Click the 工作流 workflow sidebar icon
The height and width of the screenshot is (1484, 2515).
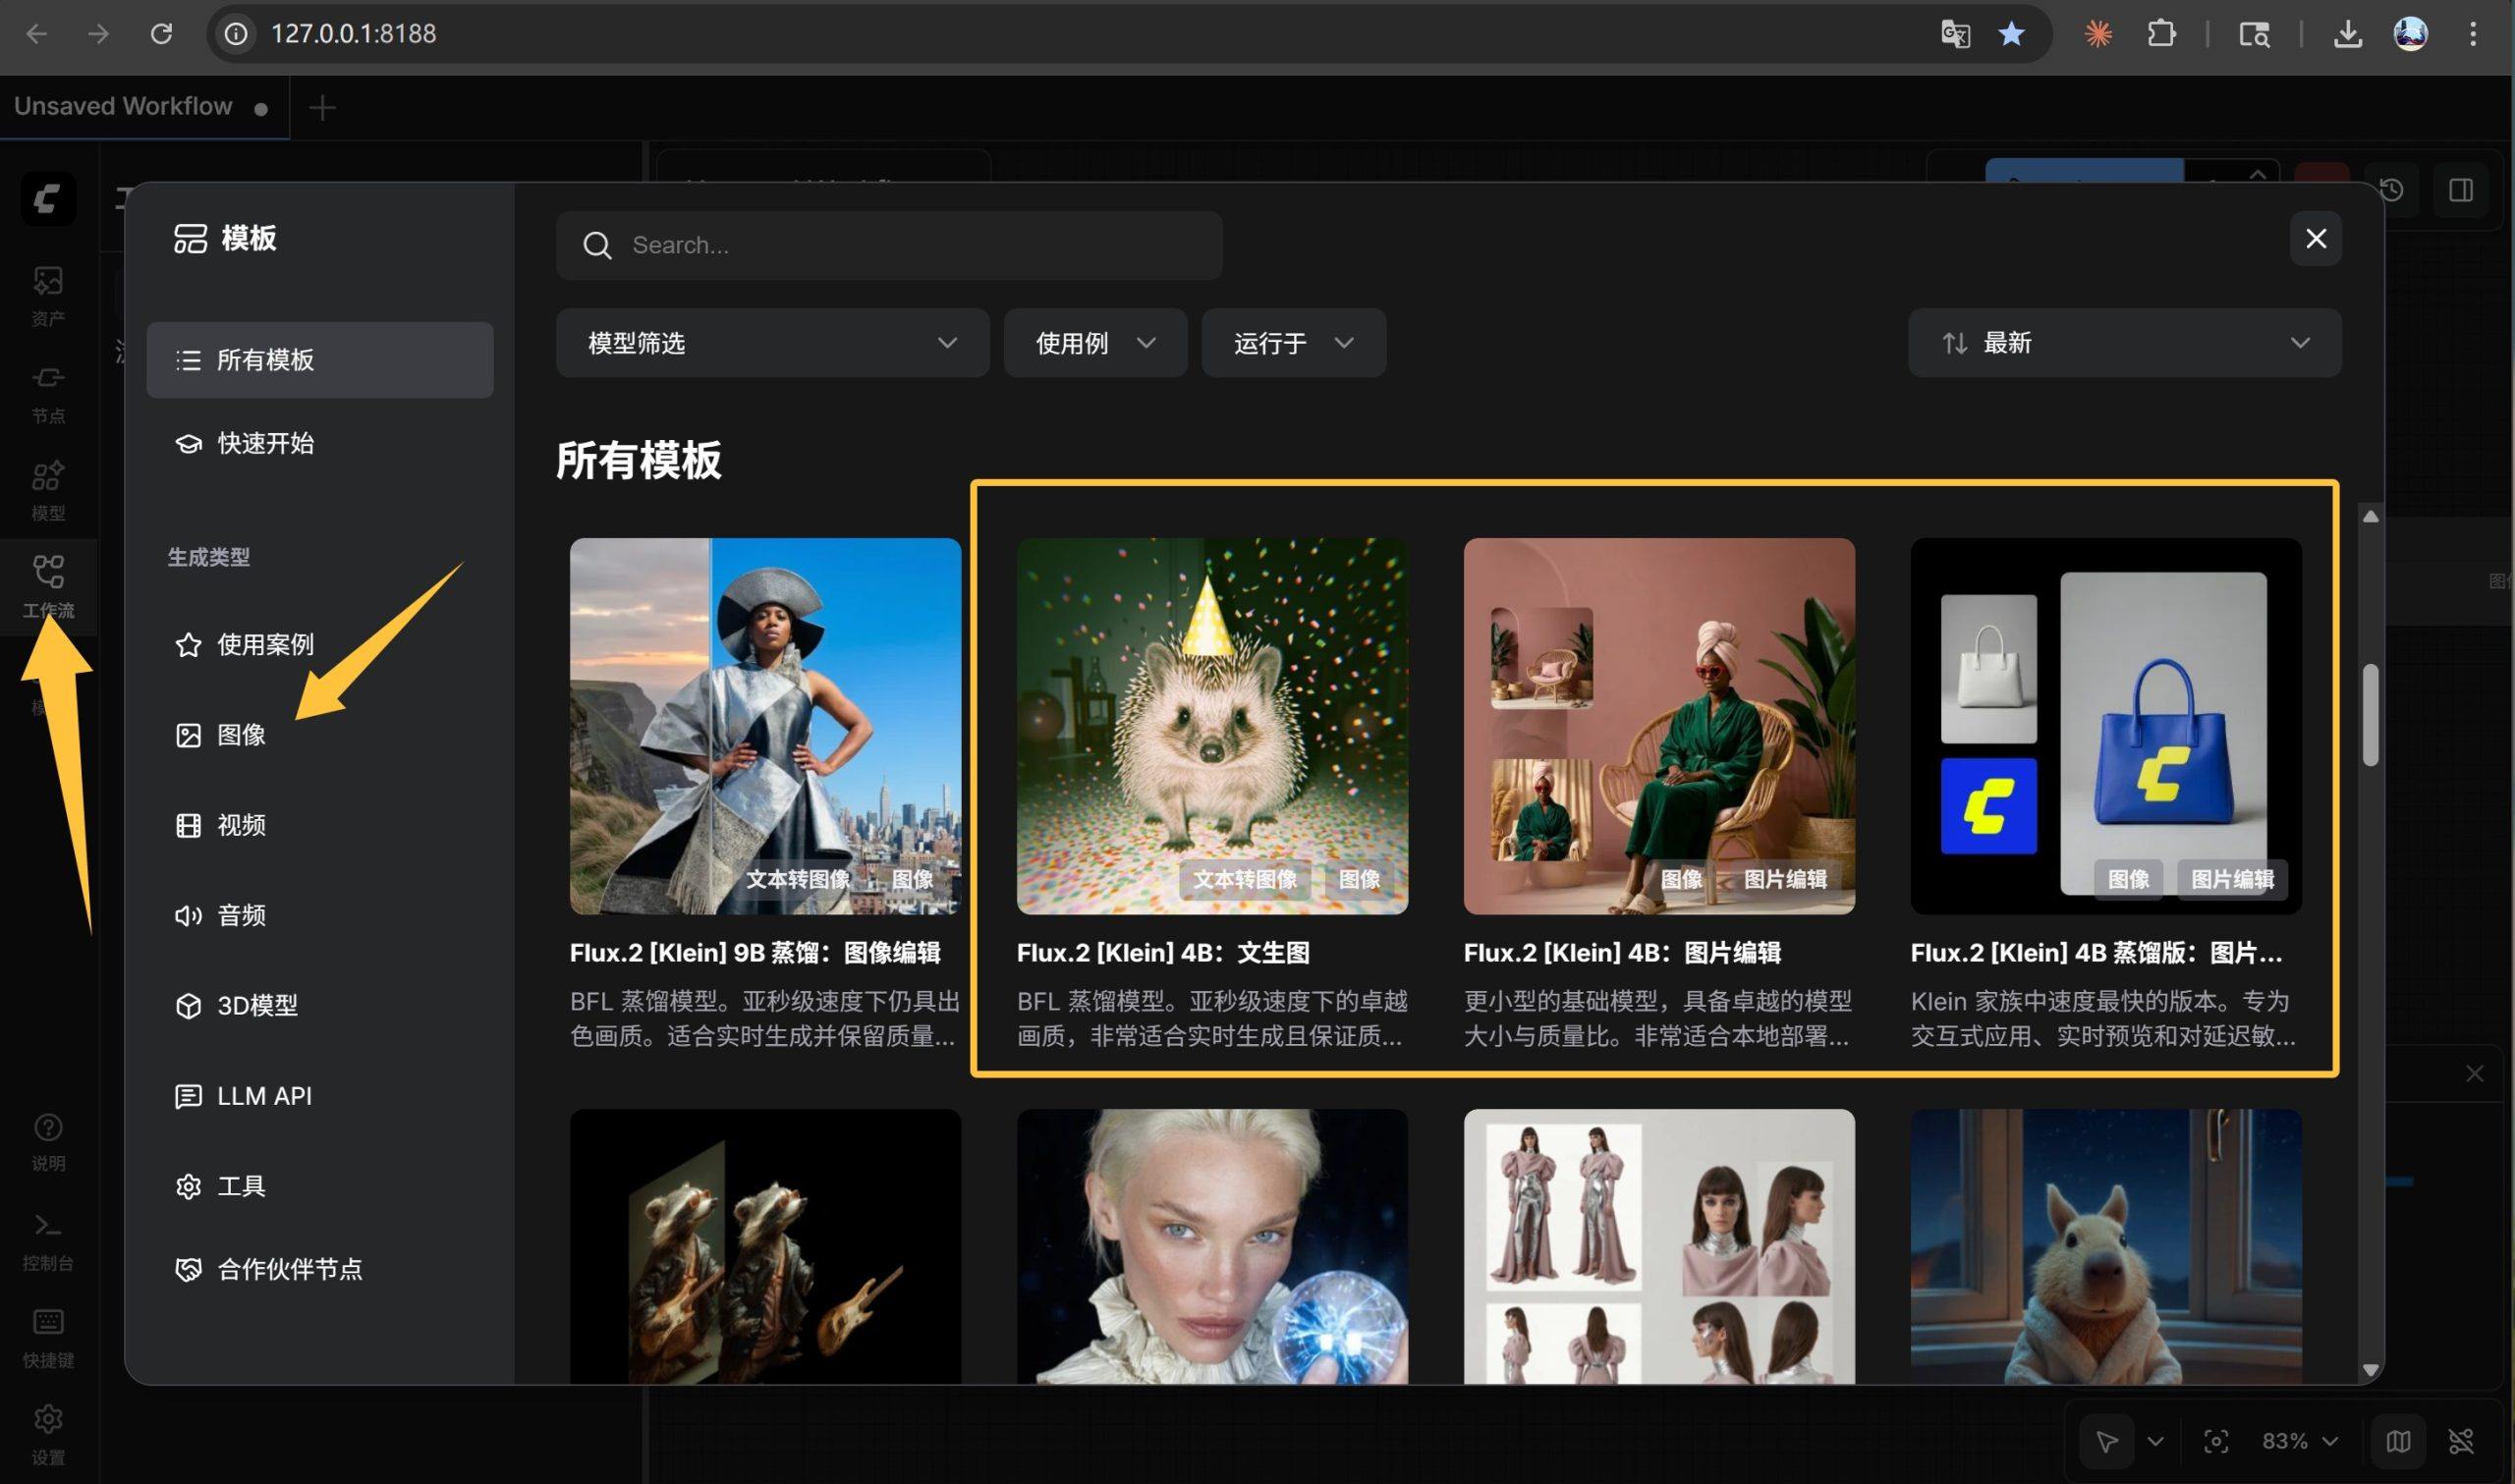pyautogui.click(x=47, y=574)
